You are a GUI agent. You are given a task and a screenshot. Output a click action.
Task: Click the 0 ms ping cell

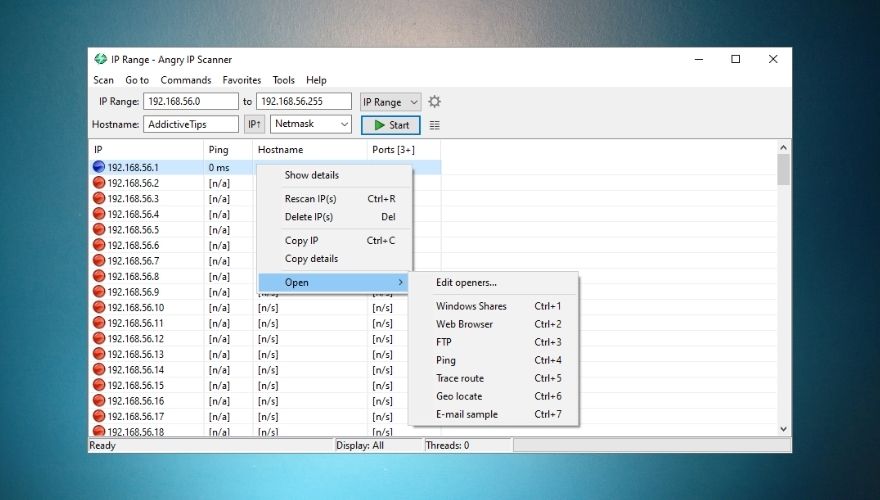[x=228, y=167]
